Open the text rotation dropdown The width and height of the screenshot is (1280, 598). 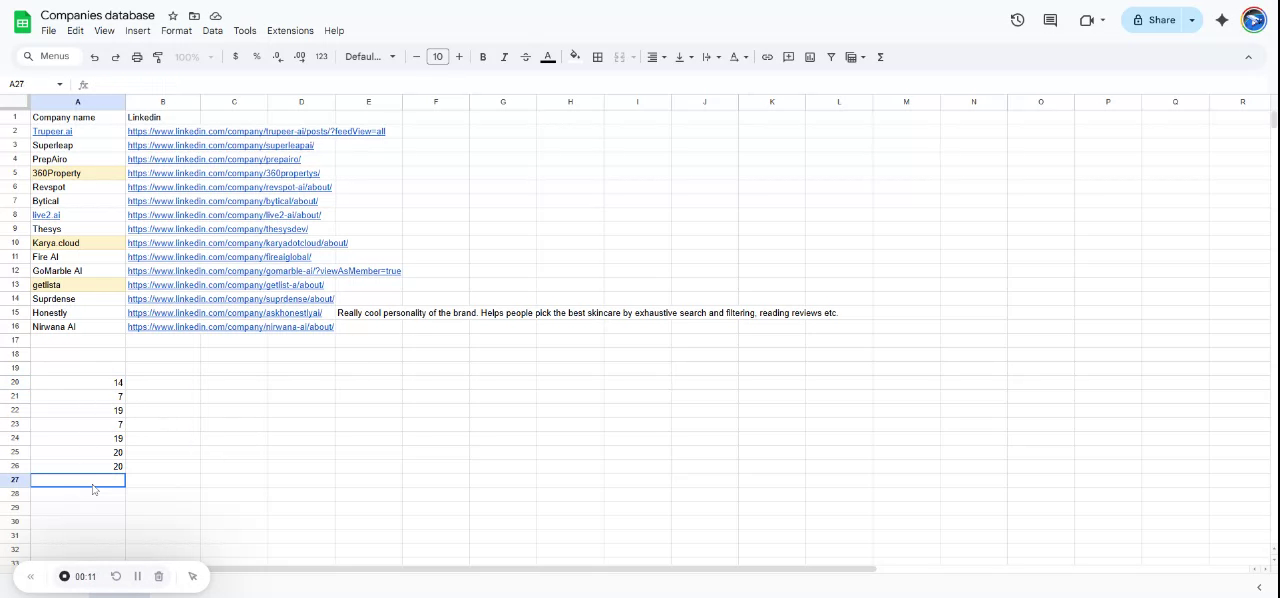[x=739, y=57]
